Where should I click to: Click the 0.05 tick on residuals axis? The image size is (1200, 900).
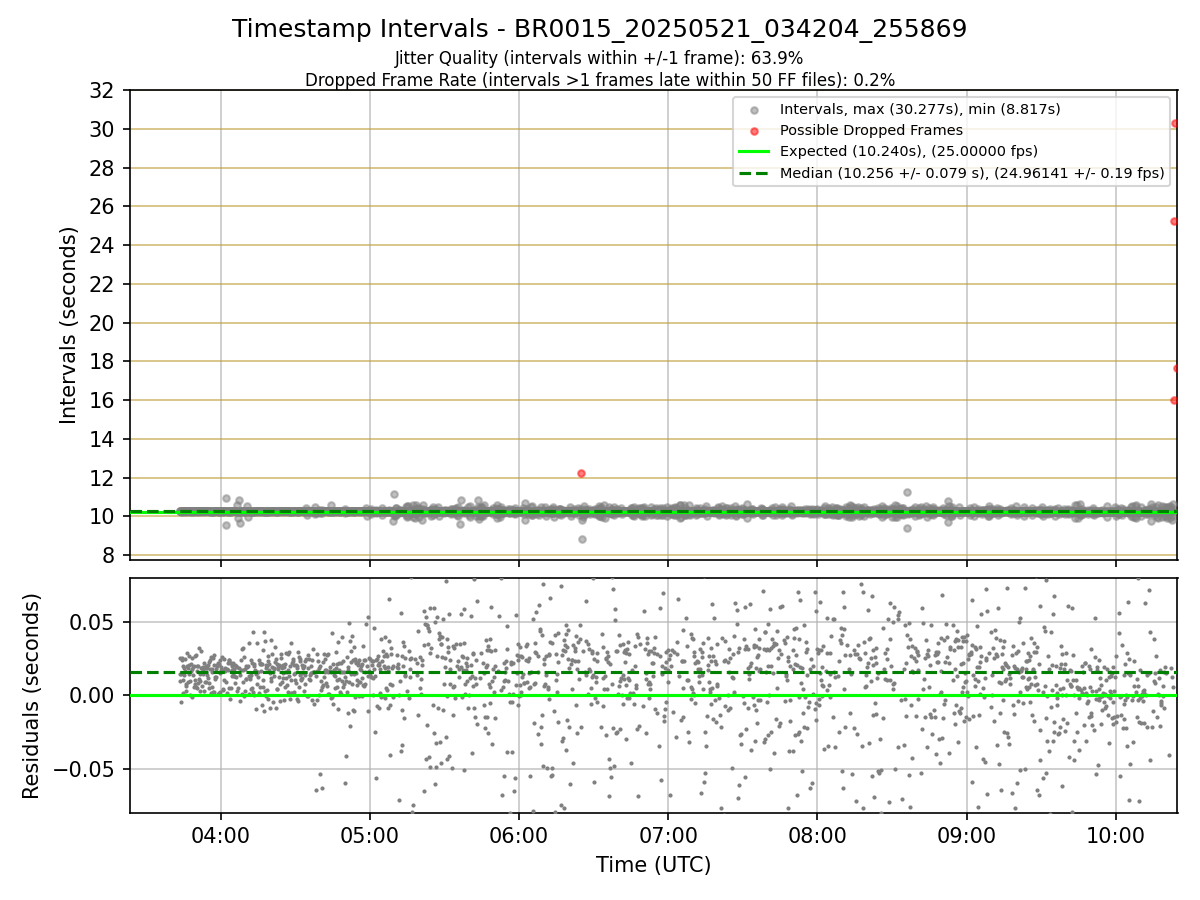click(94, 622)
